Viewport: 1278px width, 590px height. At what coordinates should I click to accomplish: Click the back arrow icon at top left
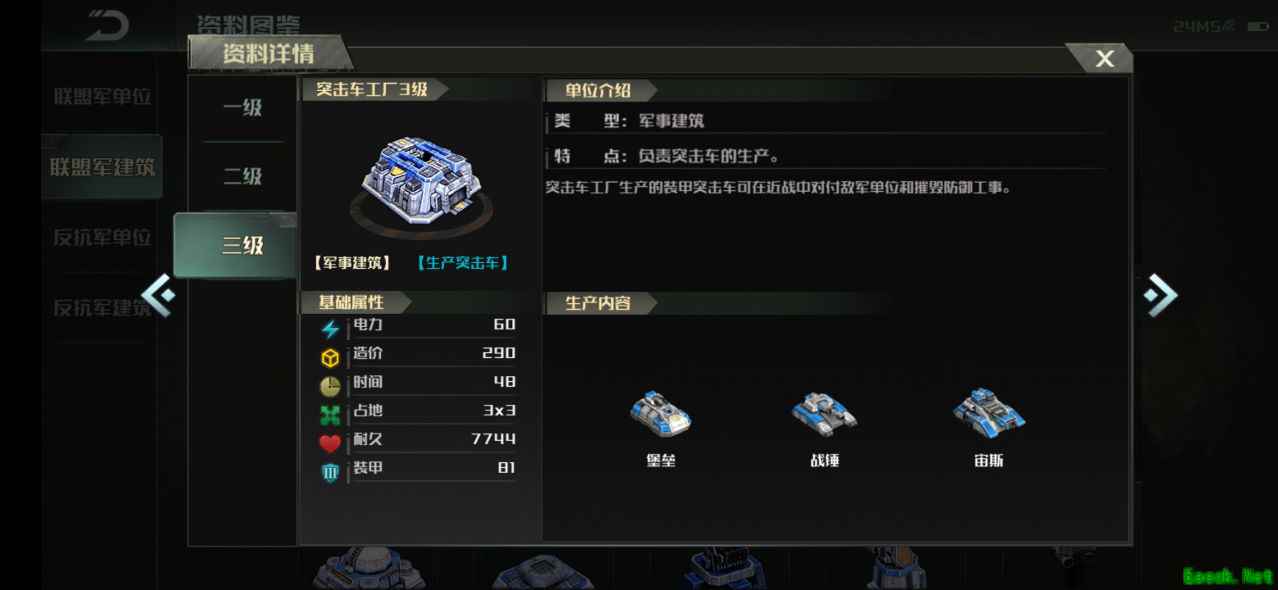coord(107,25)
